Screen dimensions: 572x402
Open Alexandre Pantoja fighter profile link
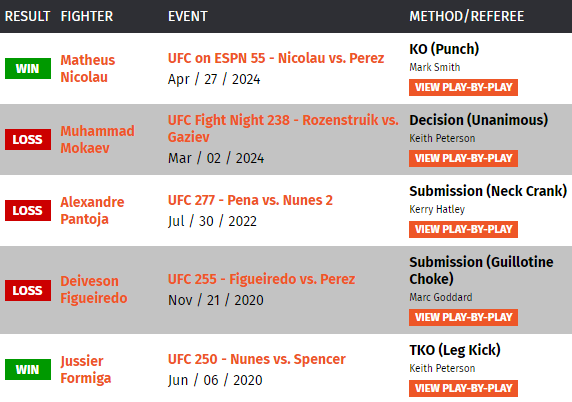pyautogui.click(x=92, y=210)
